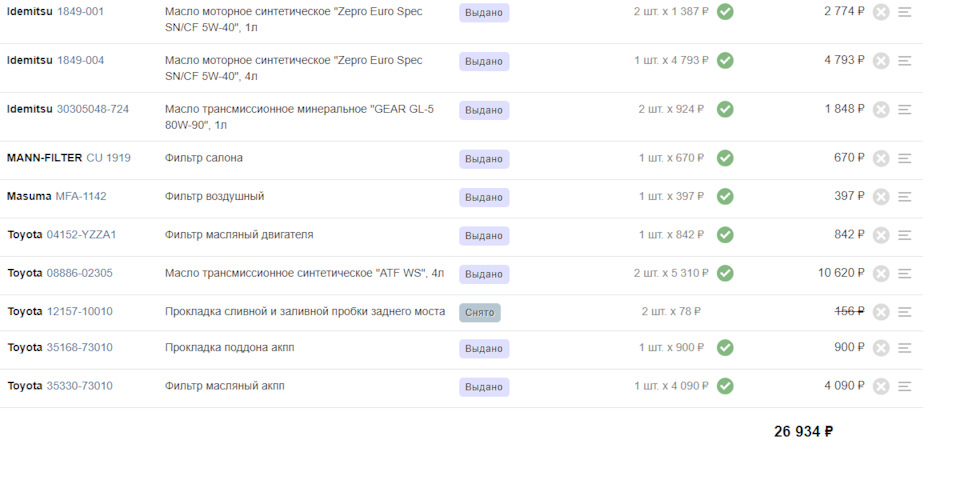Click the remove icon for Idemitsu 30305048-724 row

[880, 110]
